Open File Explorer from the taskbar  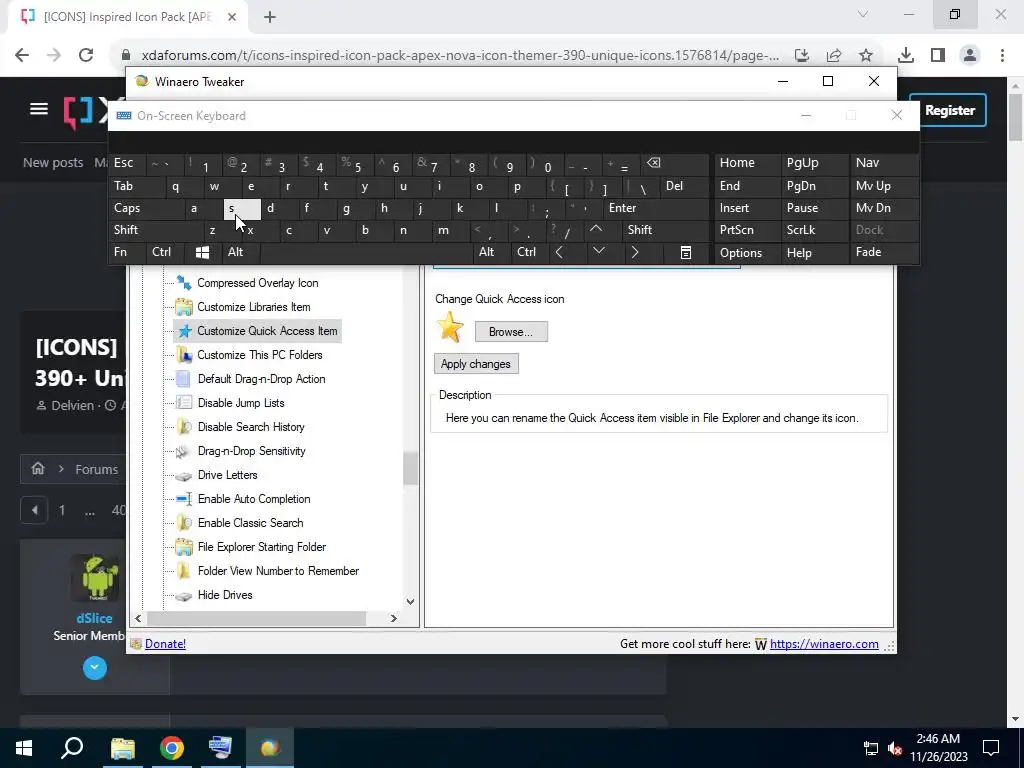tap(123, 748)
